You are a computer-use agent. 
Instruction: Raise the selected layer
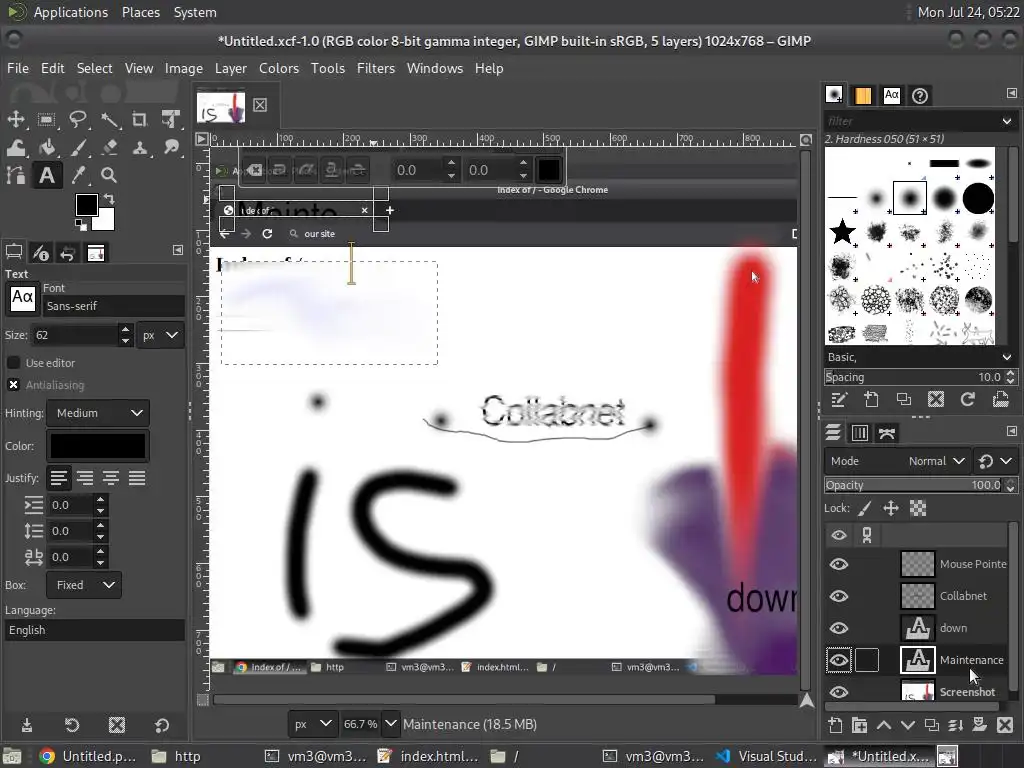884,725
